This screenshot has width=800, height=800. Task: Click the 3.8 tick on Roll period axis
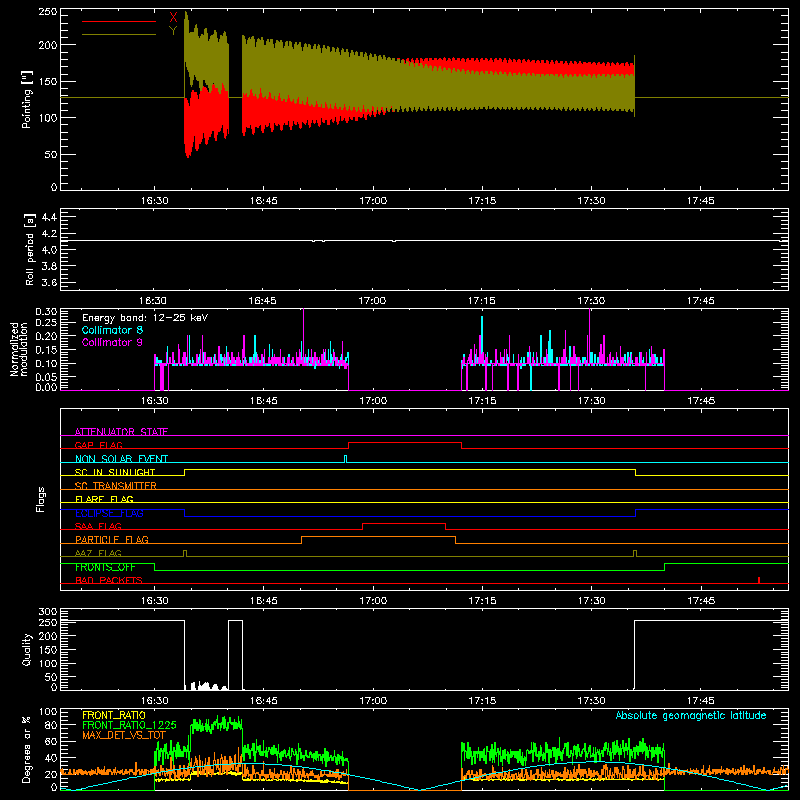click(49, 266)
